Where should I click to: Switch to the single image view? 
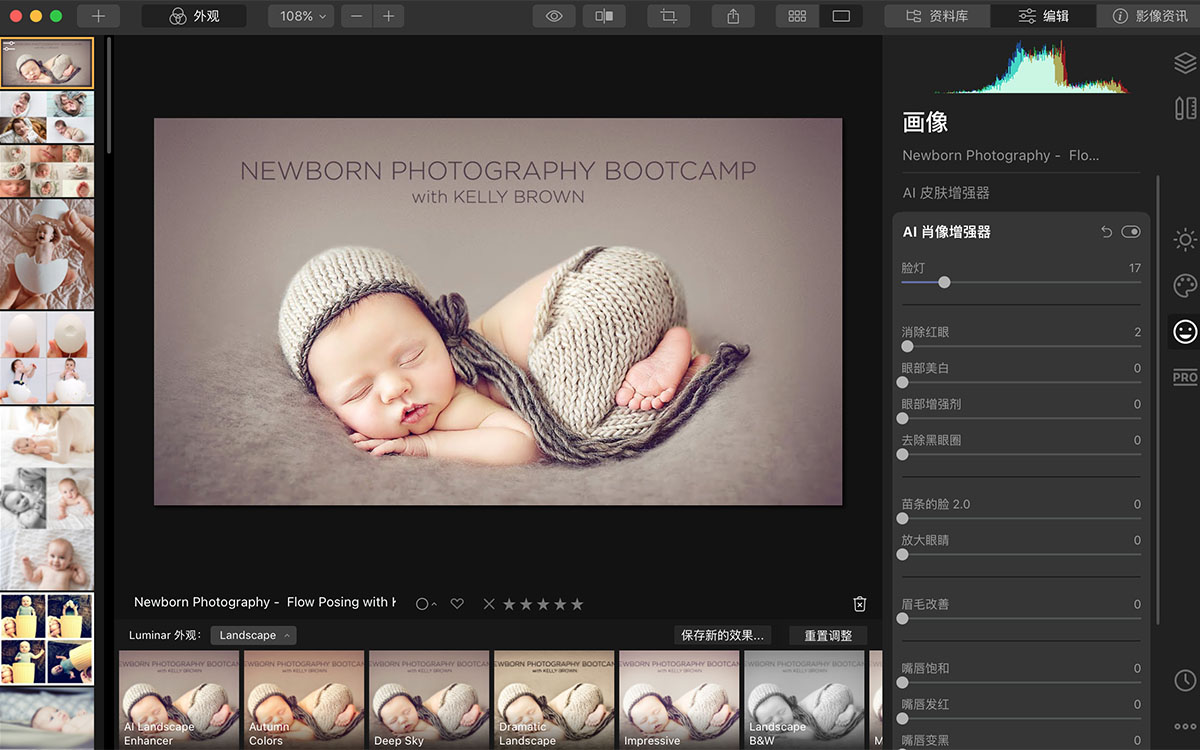click(x=841, y=16)
